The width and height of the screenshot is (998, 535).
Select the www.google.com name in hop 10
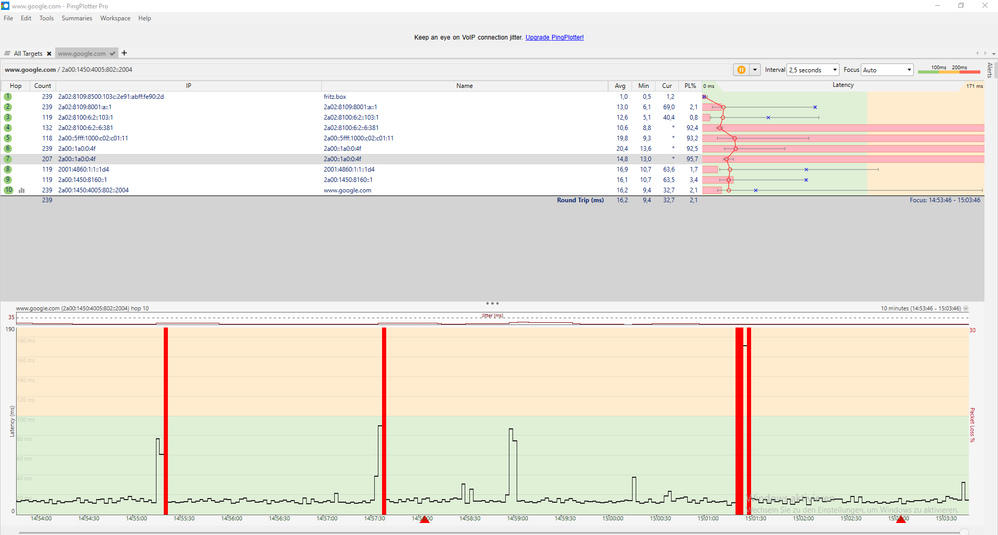tap(347, 190)
